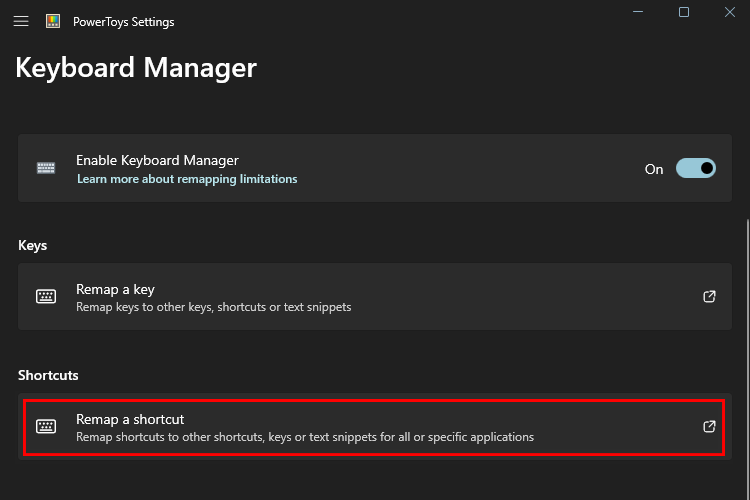
Task: Open the hamburger navigation menu
Action: click(21, 22)
